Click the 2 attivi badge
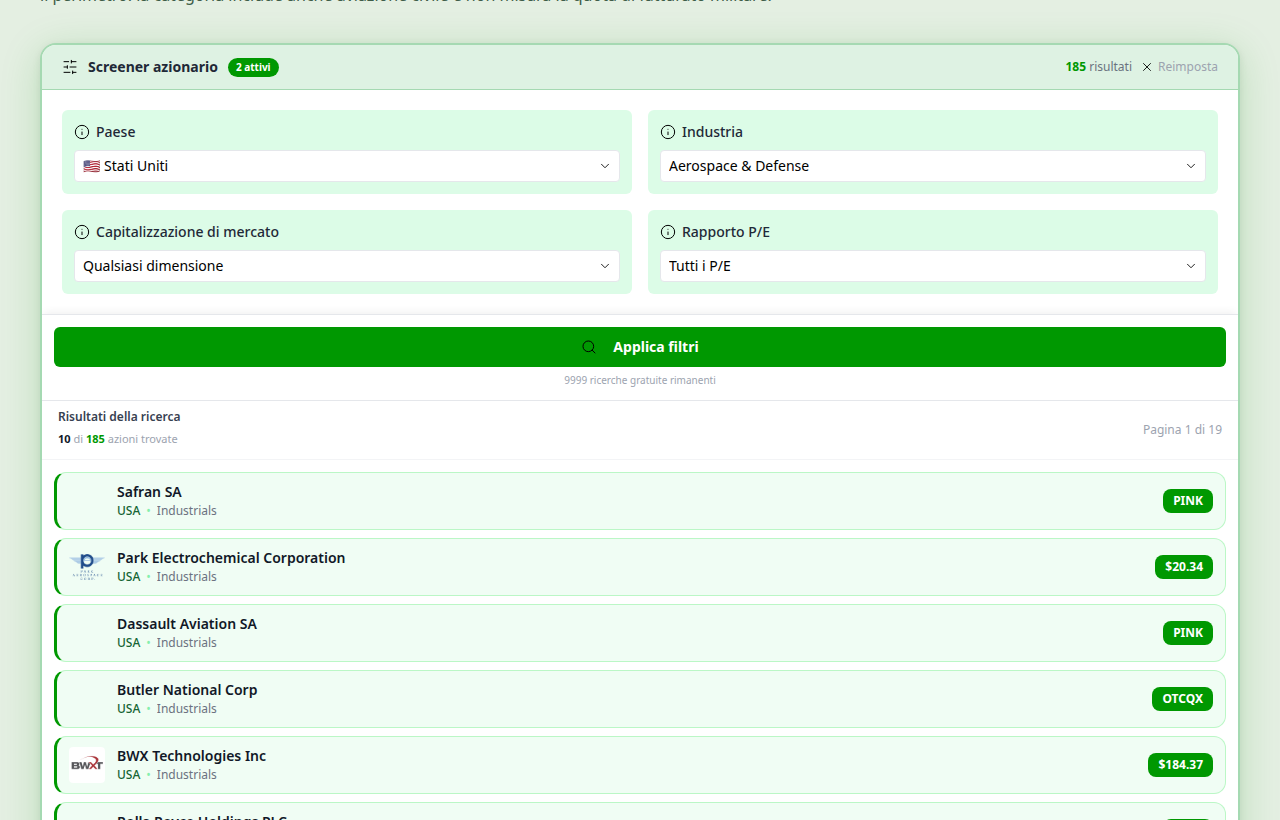The image size is (1280, 820). click(x=253, y=67)
